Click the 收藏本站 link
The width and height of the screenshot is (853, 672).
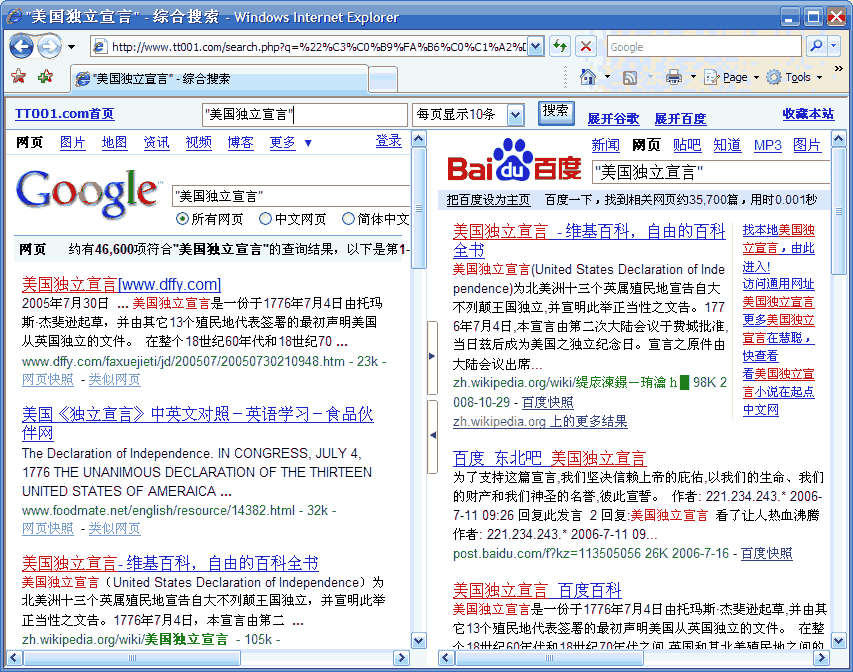[x=808, y=114]
